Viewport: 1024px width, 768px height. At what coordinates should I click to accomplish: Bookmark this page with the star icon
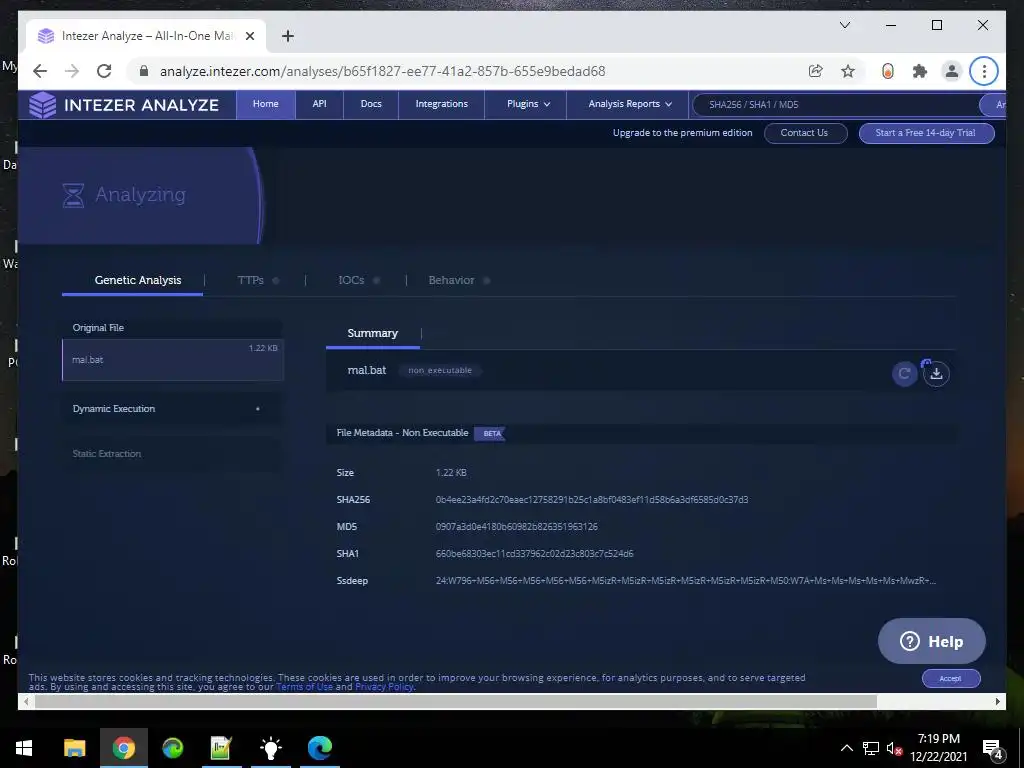click(848, 71)
